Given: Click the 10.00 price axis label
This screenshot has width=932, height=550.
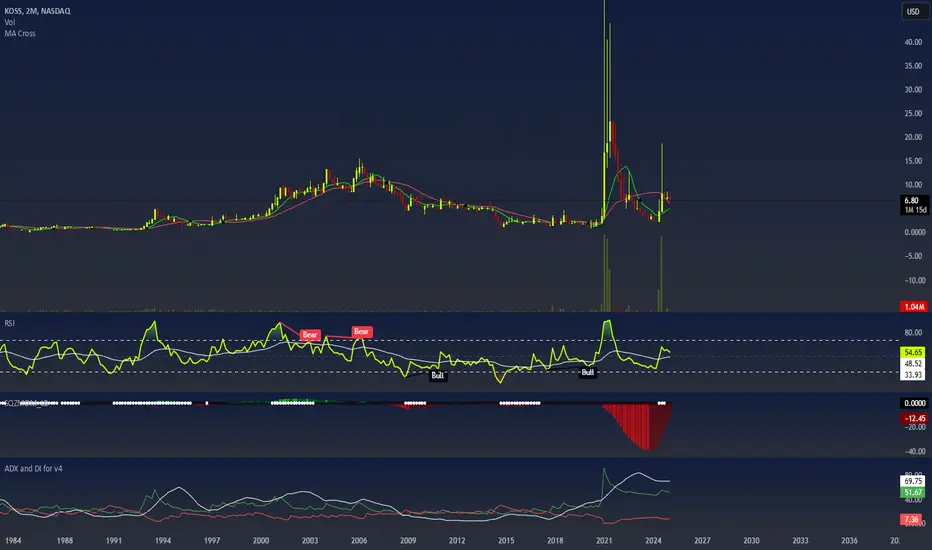Looking at the screenshot, I should click(x=914, y=185).
